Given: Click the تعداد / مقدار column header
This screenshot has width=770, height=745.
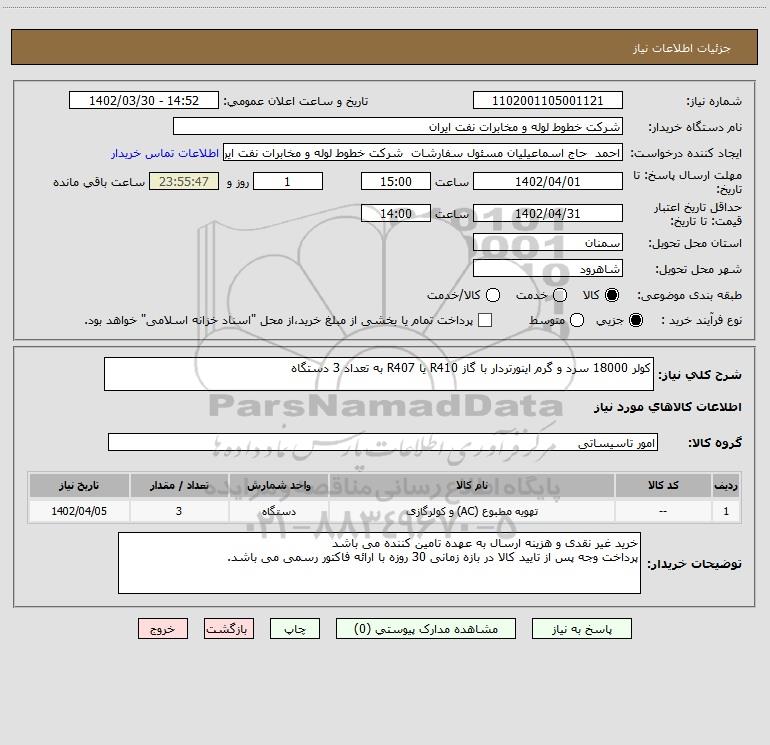Looking at the screenshot, I should coord(179,485).
